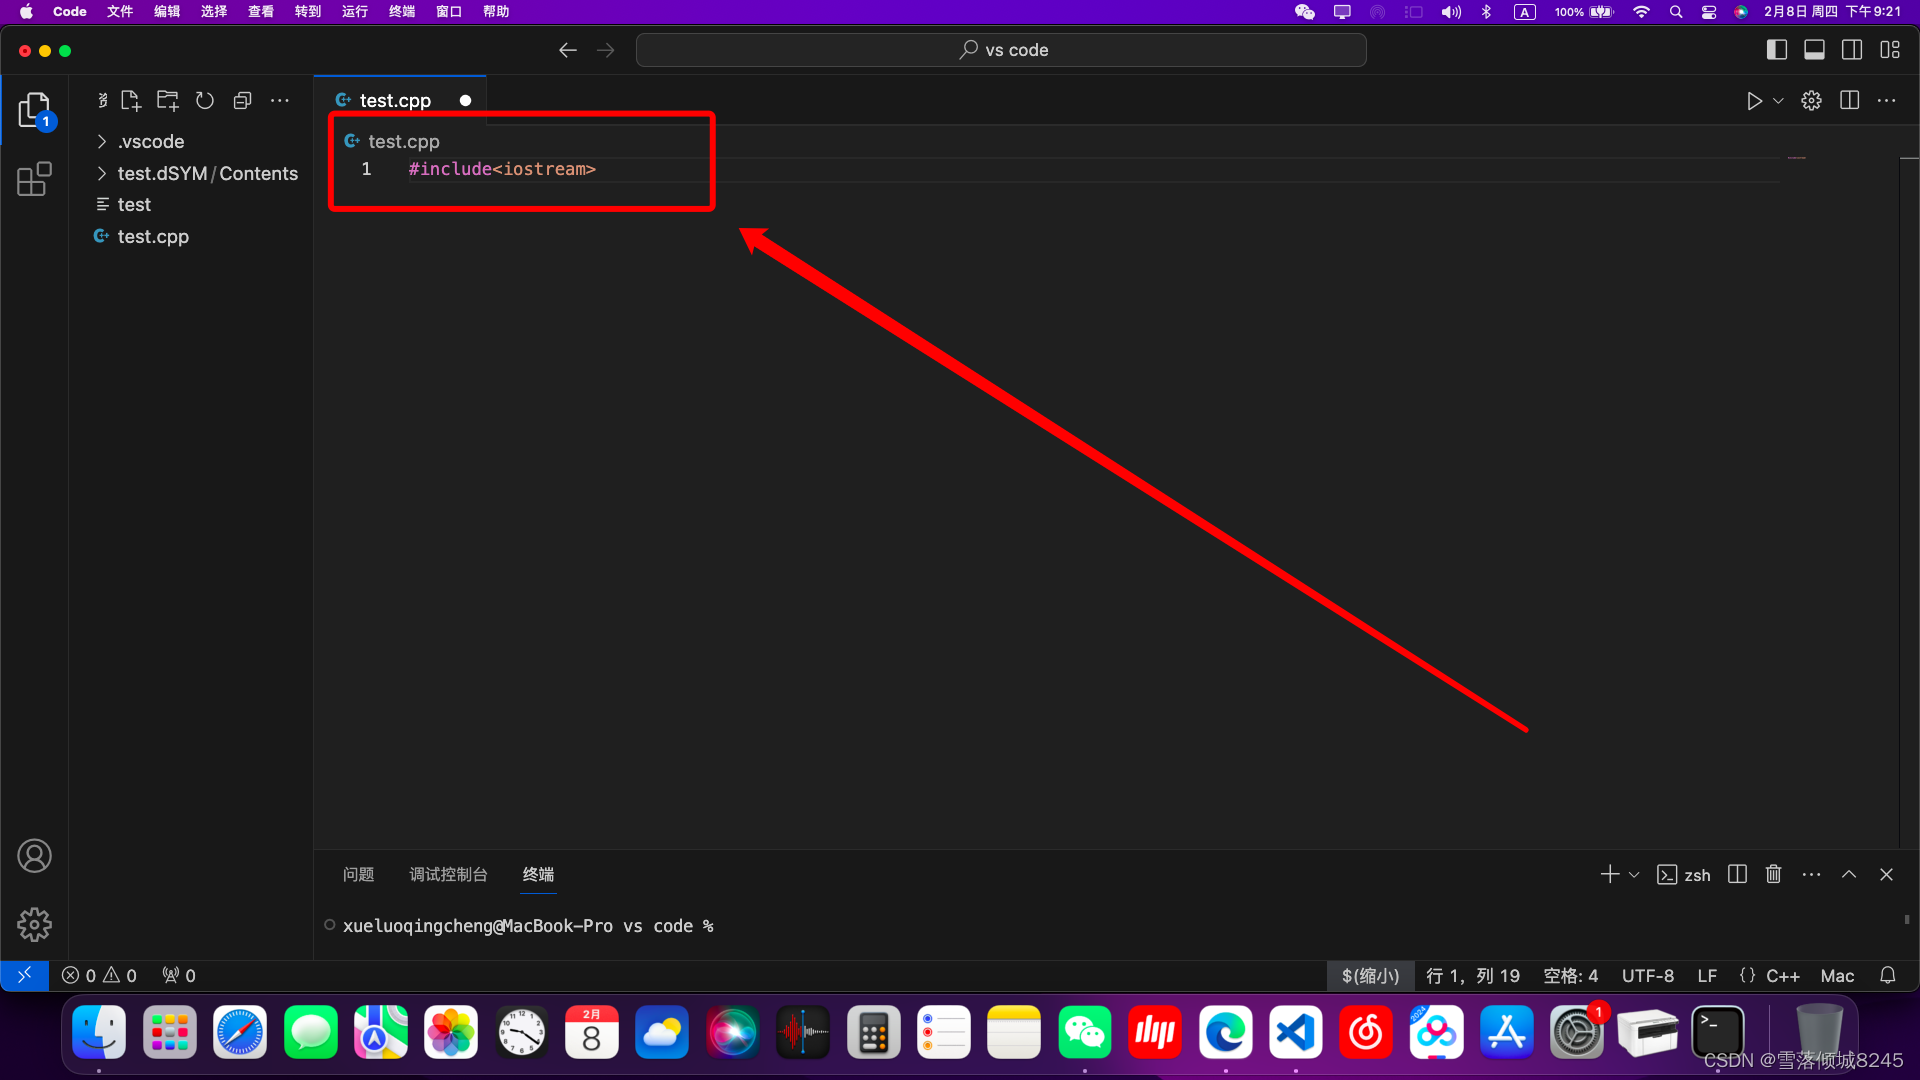Expand the .vscode folder

[150, 142]
